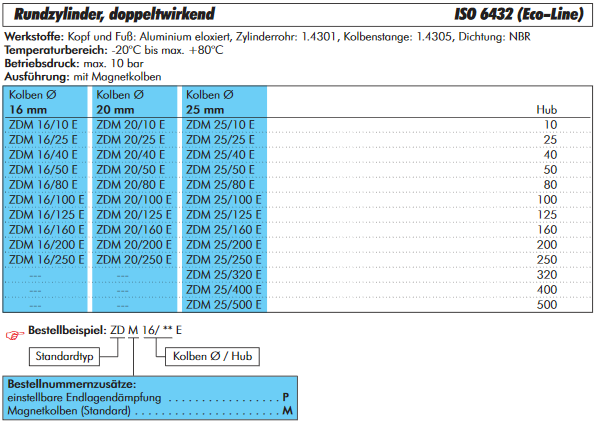
Task: Click the ZDM 20/50 E entry
Action: (x=129, y=170)
